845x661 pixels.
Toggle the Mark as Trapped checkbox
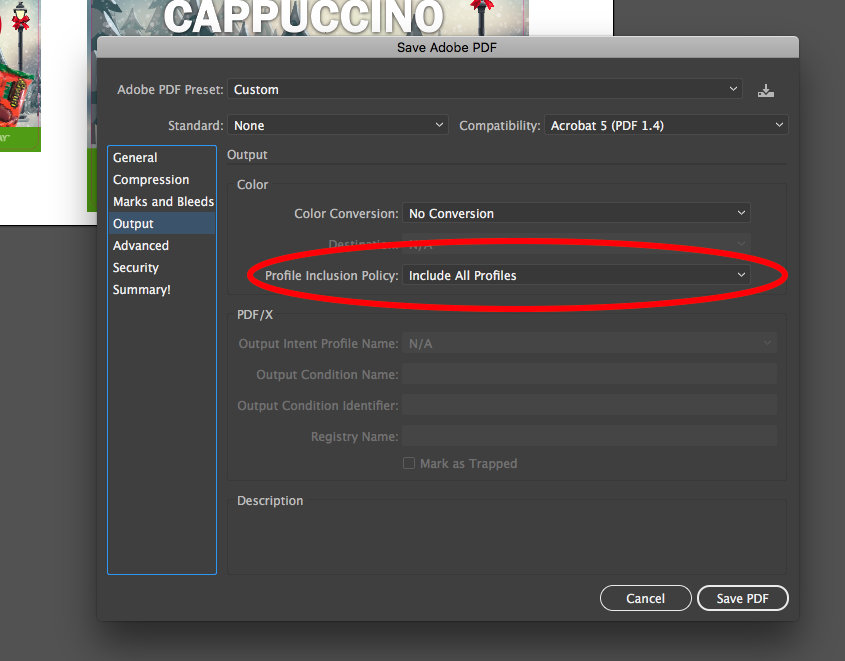[409, 463]
